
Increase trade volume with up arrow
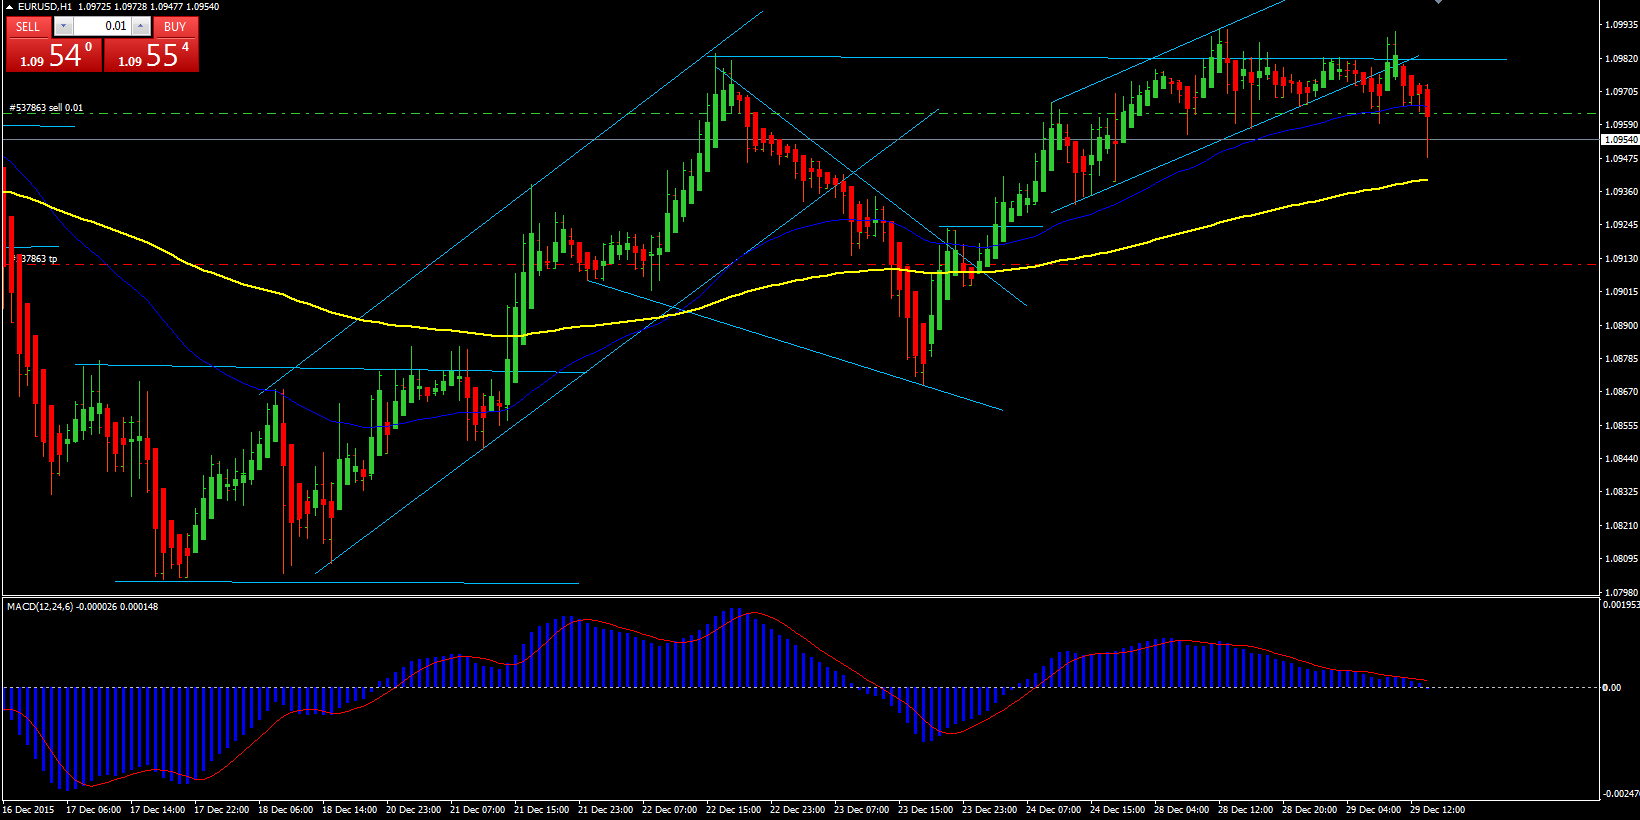pos(141,27)
